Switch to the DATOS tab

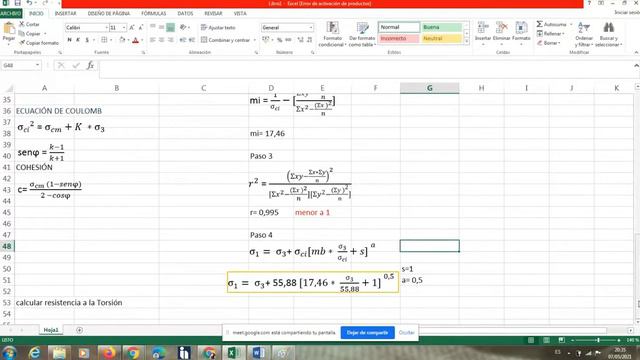click(x=185, y=13)
